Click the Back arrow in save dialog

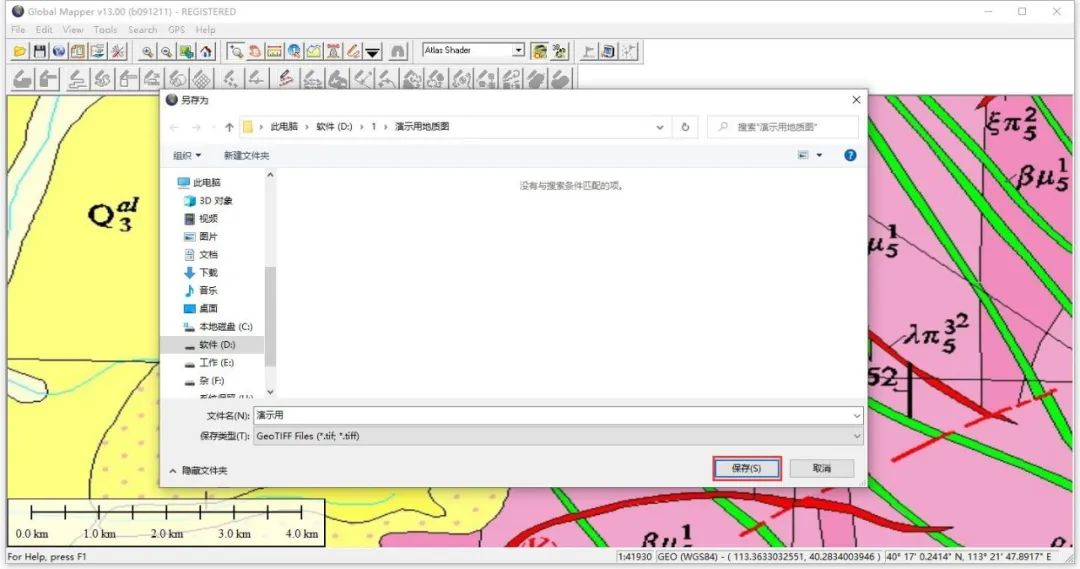click(174, 127)
